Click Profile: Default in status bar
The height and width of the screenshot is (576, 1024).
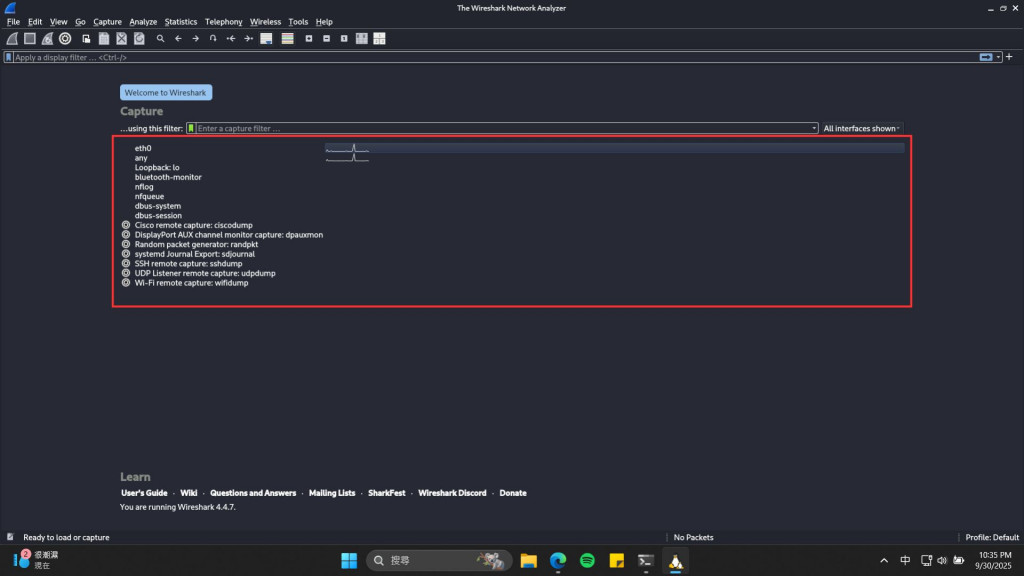[x=991, y=537]
